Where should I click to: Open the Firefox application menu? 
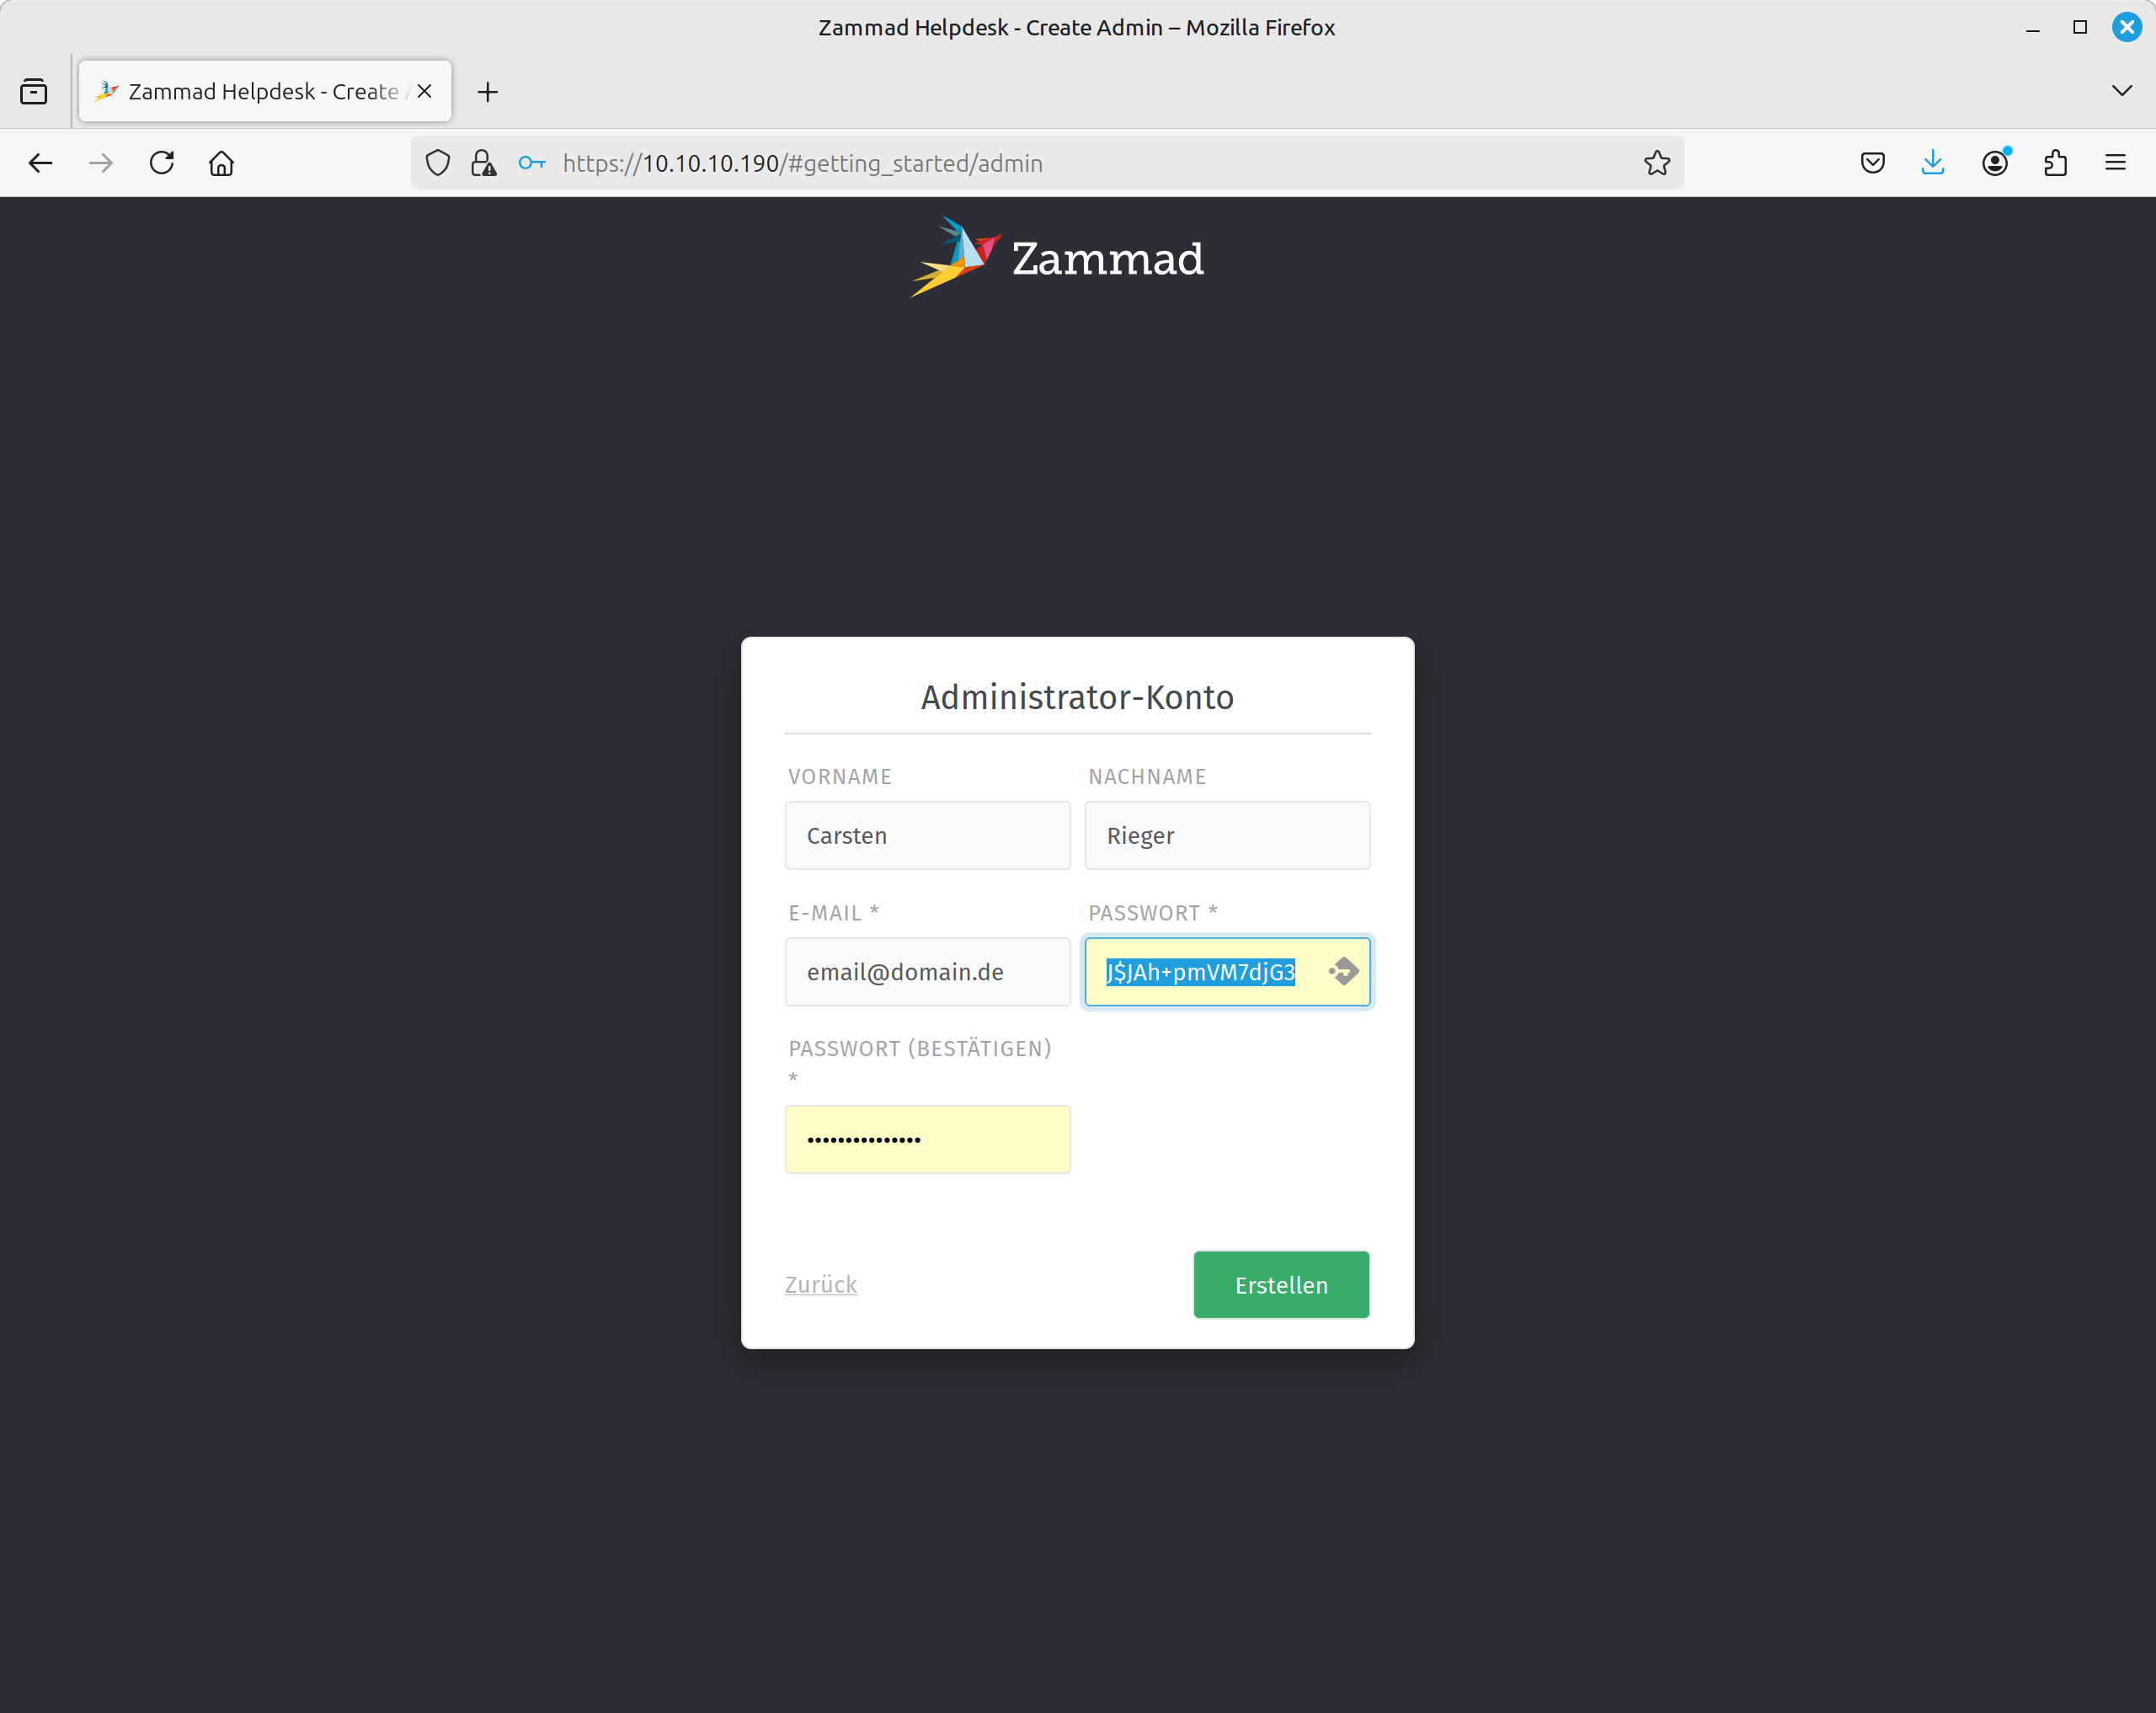click(x=2115, y=163)
